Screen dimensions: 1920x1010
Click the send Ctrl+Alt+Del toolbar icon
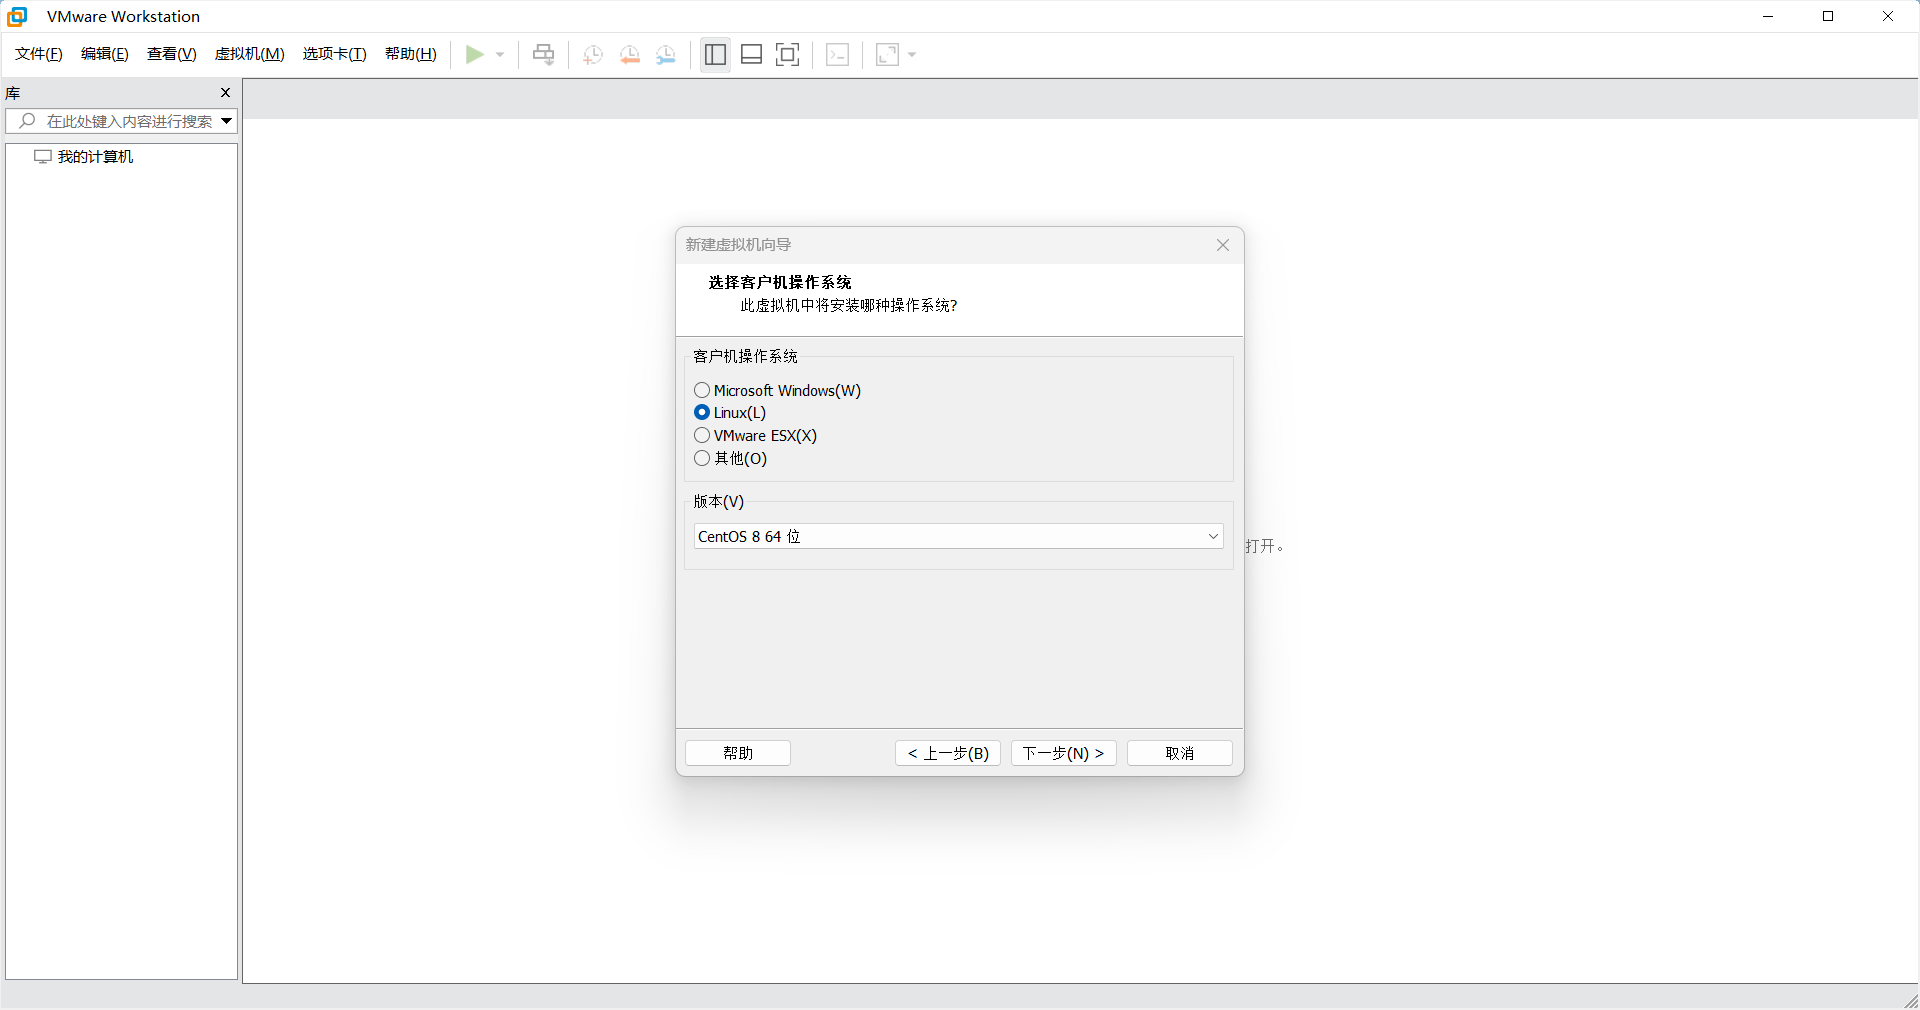point(543,54)
